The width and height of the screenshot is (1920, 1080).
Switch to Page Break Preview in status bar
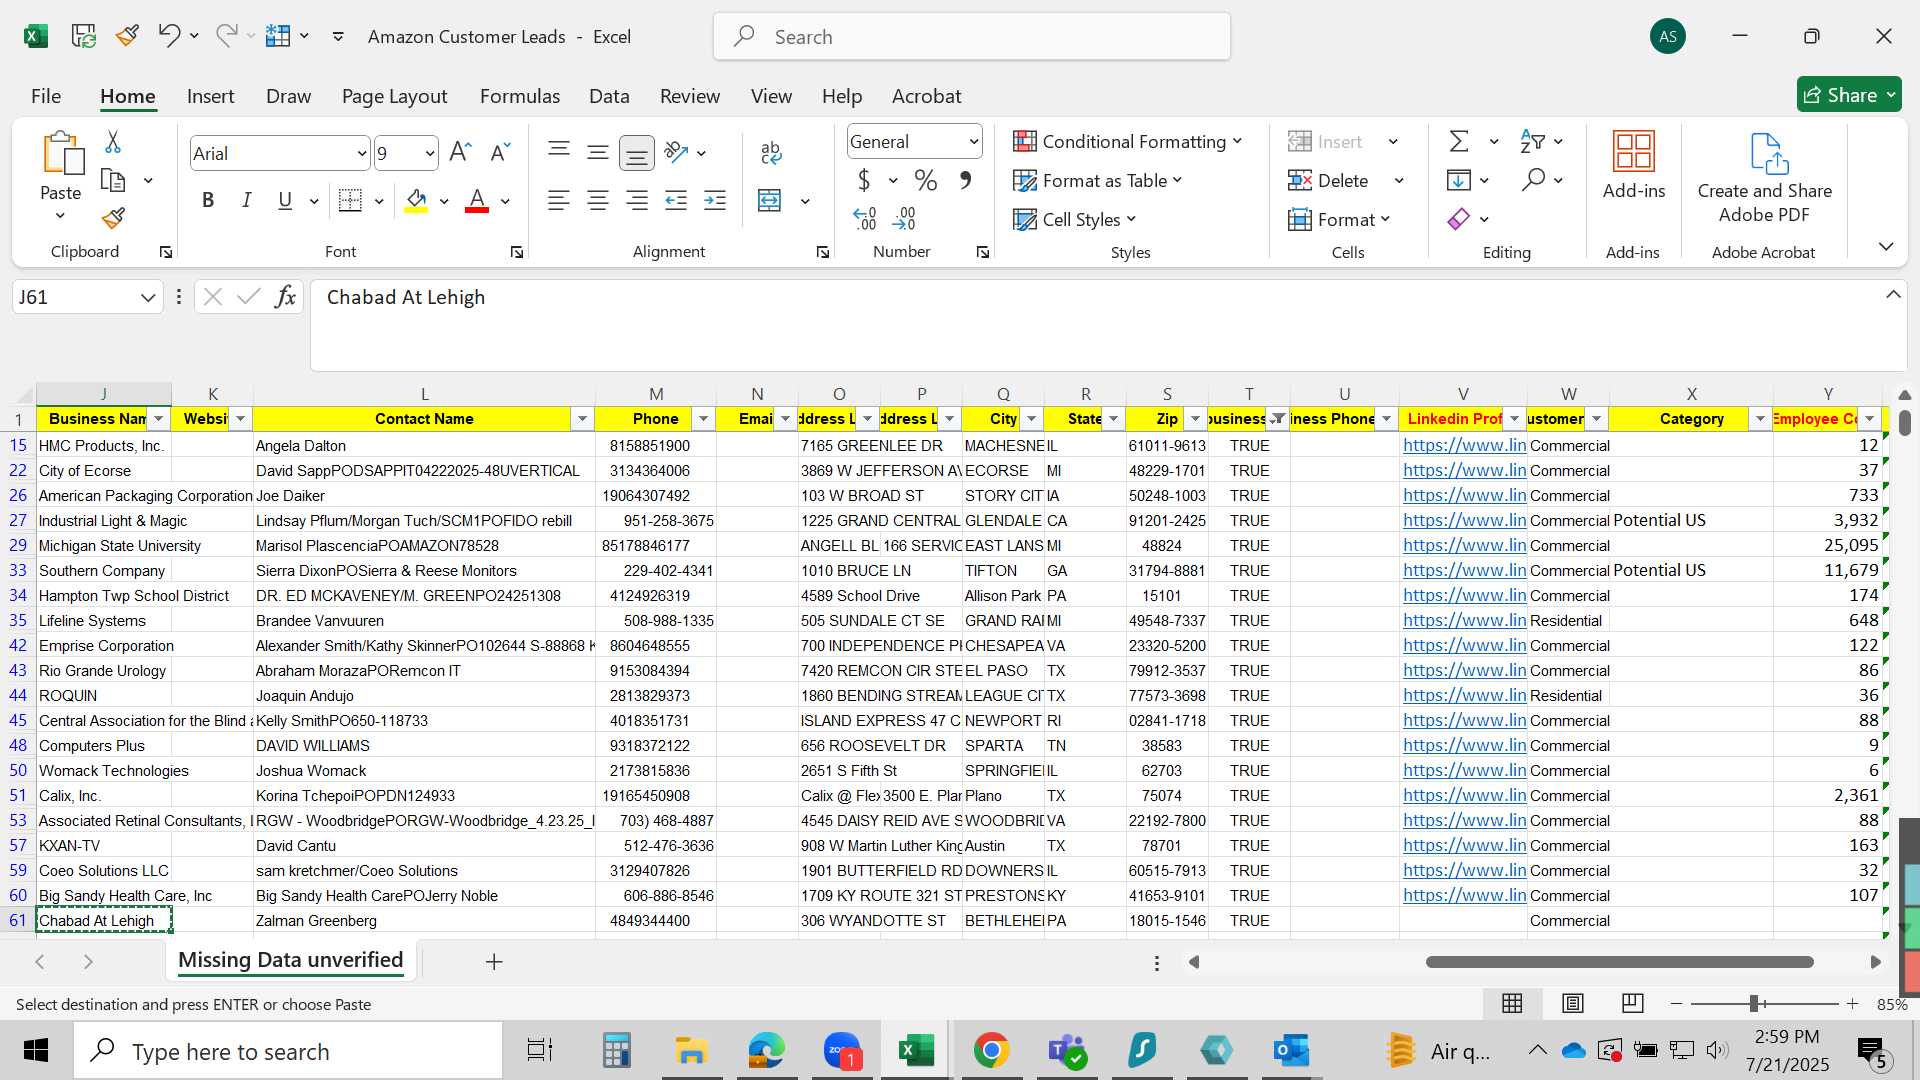coord(1633,1003)
